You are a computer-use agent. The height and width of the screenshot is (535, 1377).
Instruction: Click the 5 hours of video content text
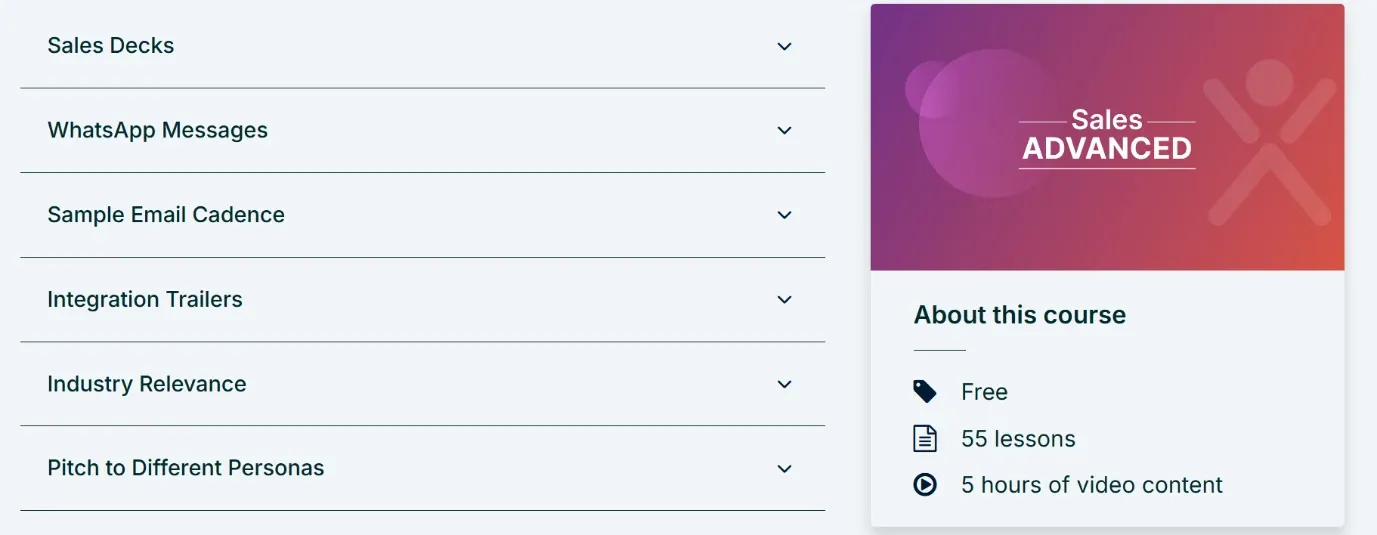[x=1092, y=485]
